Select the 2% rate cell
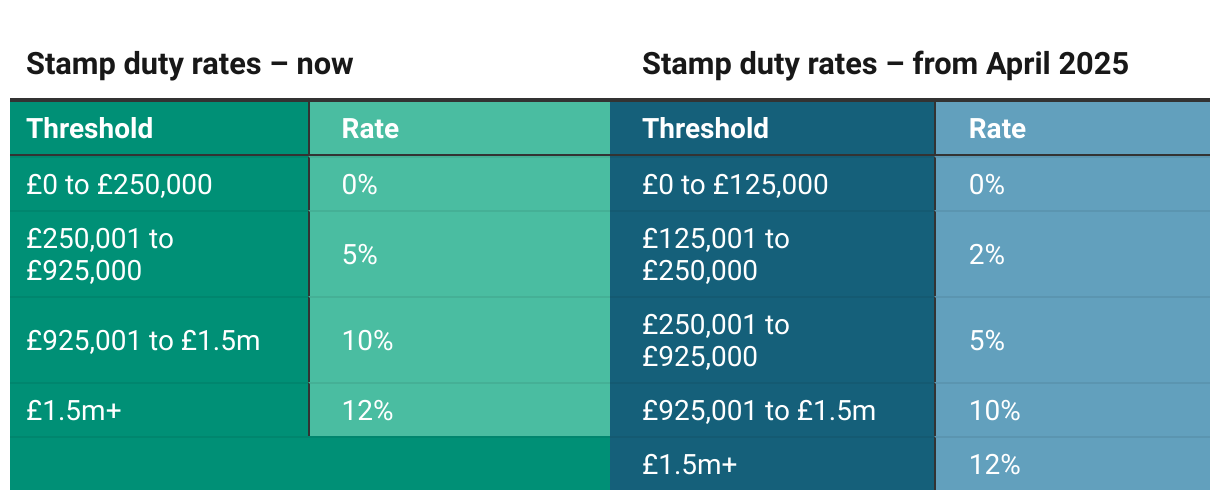This screenshot has width=1220, height=500. point(986,254)
